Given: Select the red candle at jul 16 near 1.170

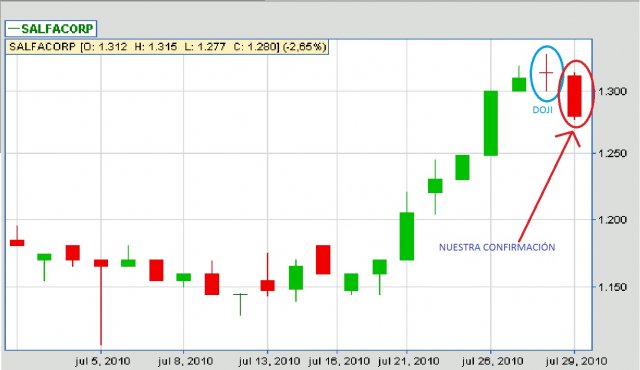Looking at the screenshot, I should [323, 259].
